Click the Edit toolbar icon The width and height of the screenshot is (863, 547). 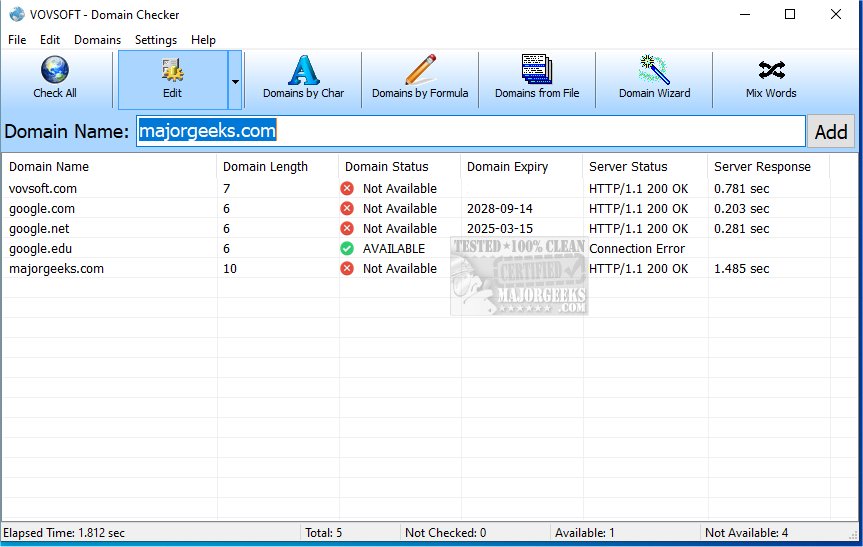click(x=172, y=71)
